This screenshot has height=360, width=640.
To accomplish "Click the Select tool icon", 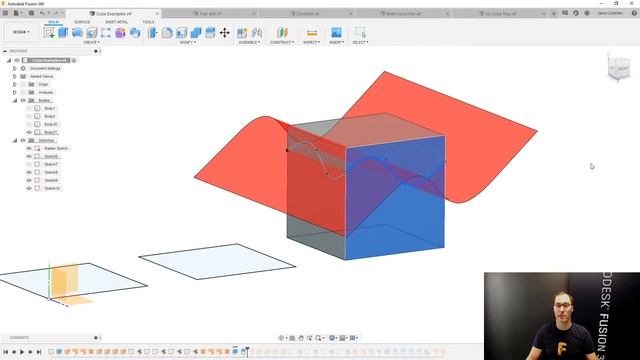I will 360,33.
